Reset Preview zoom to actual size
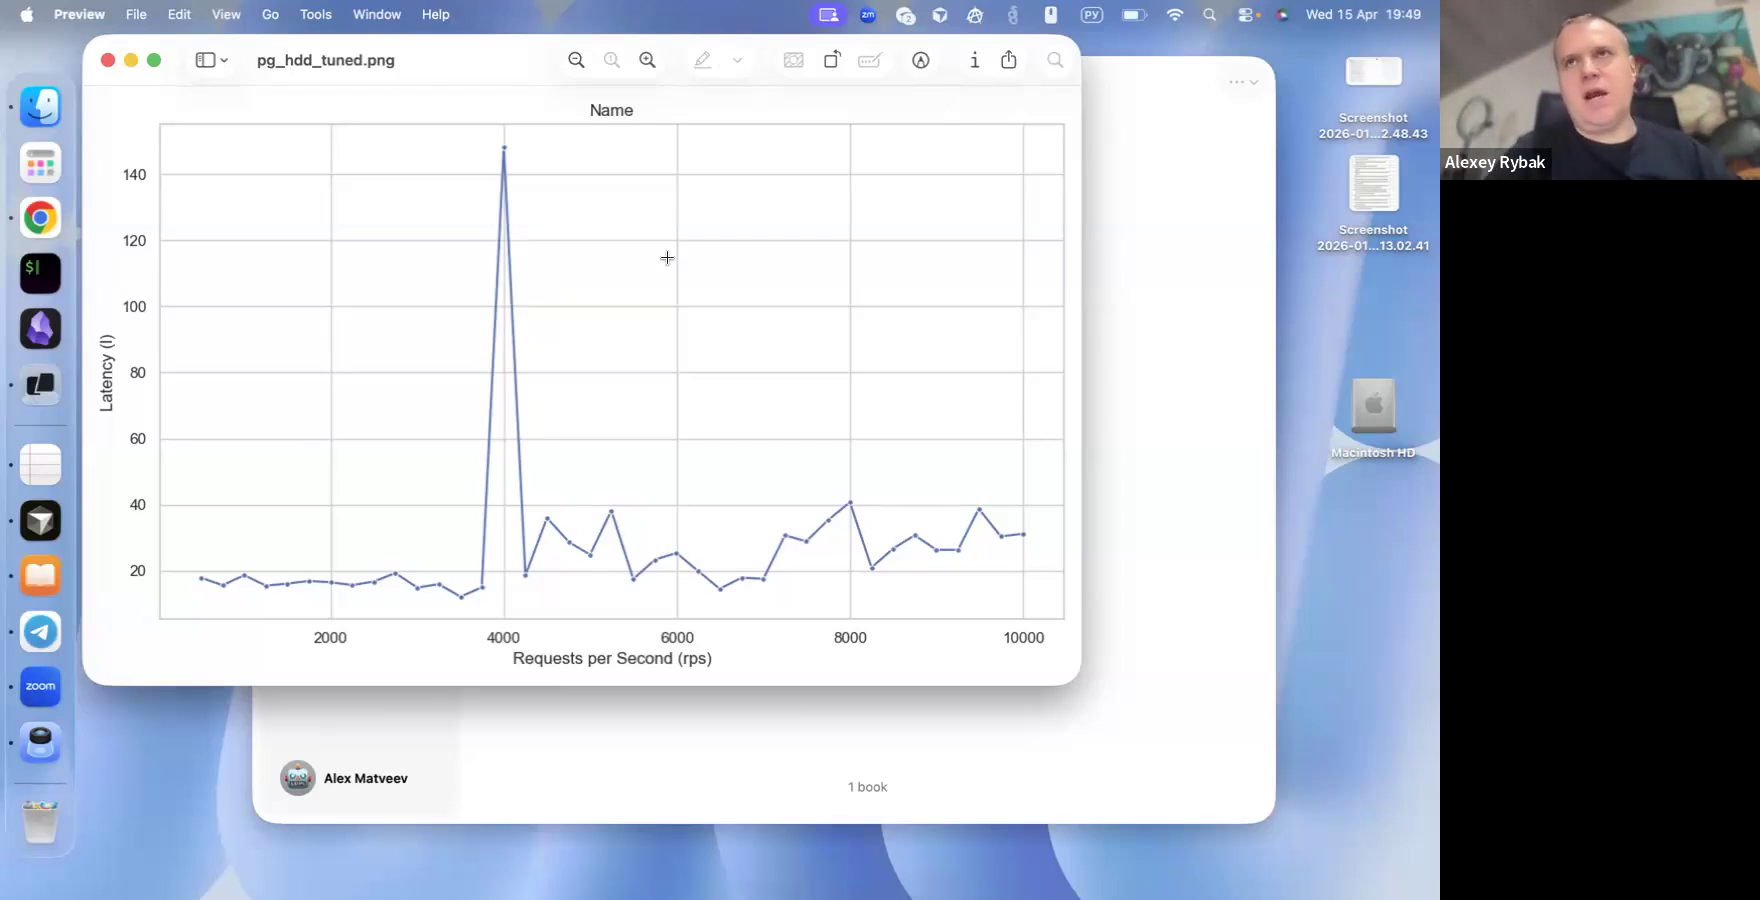 click(612, 60)
